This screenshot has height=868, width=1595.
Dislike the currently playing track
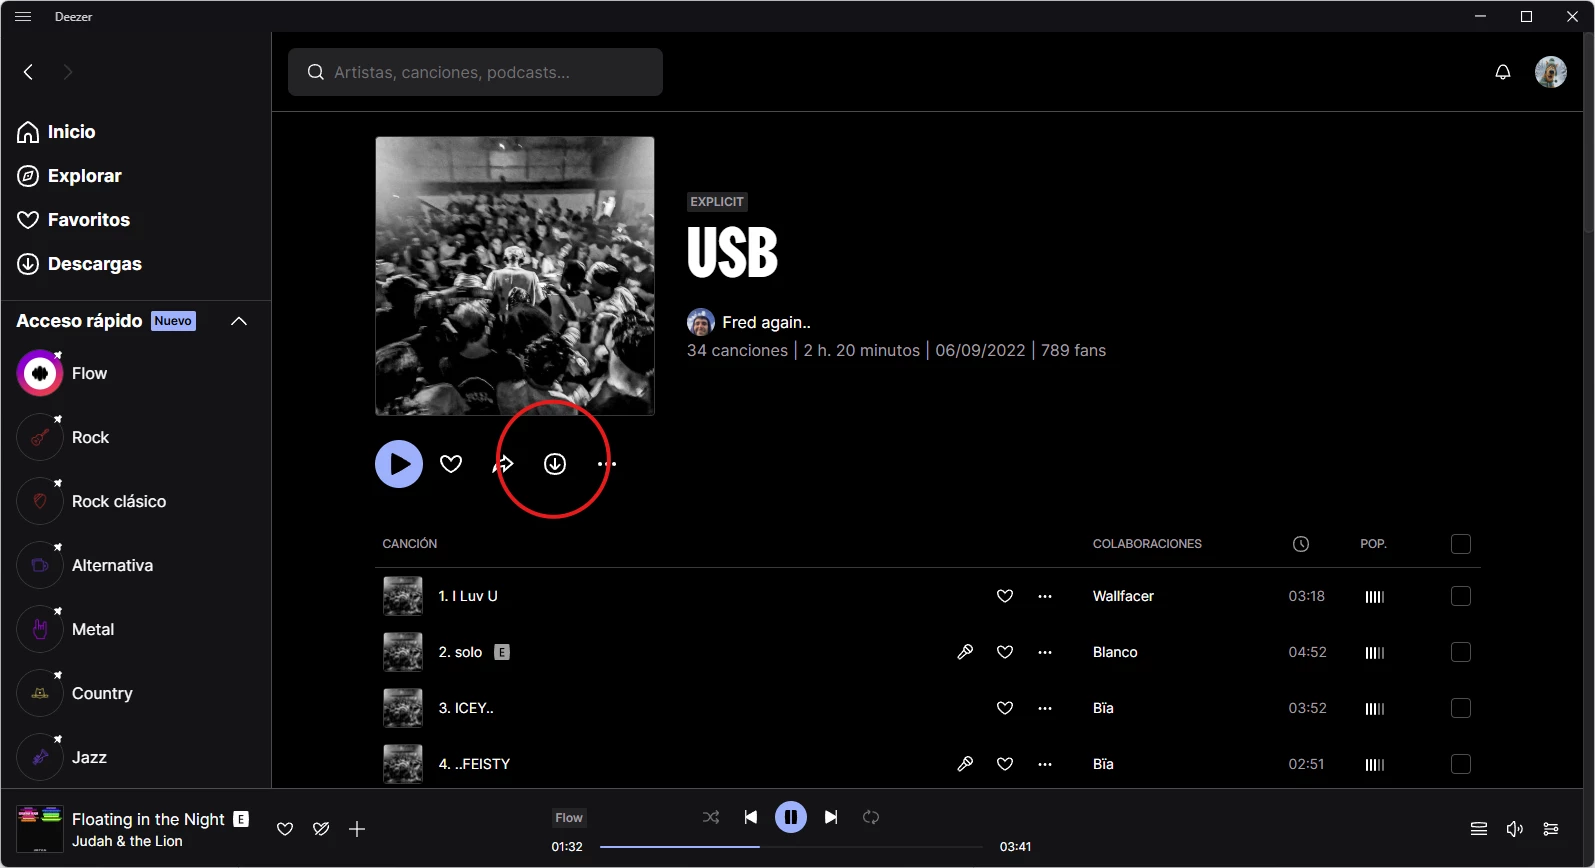click(321, 829)
